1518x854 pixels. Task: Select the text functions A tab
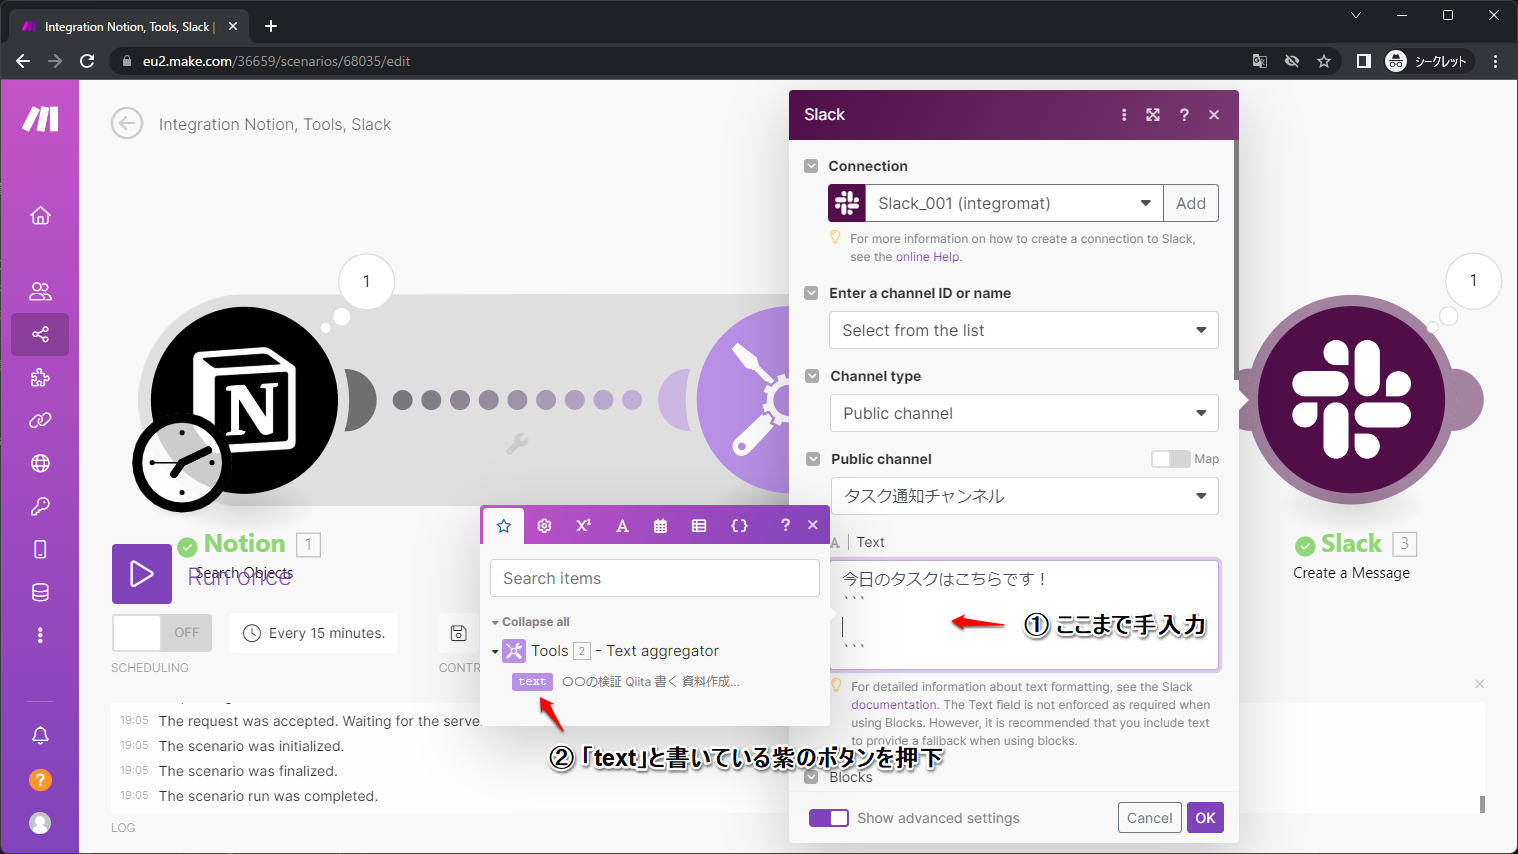[x=622, y=525]
